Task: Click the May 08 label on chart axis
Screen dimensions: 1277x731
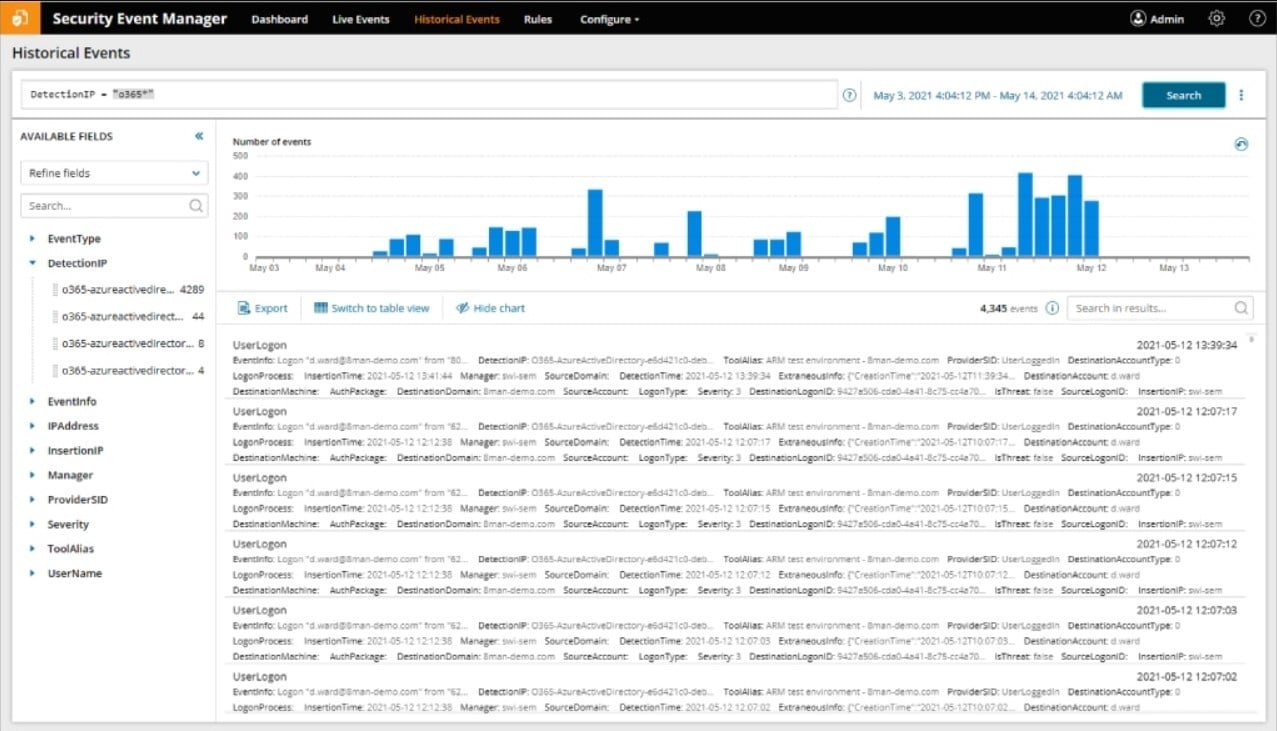Action: pyautogui.click(x=711, y=268)
